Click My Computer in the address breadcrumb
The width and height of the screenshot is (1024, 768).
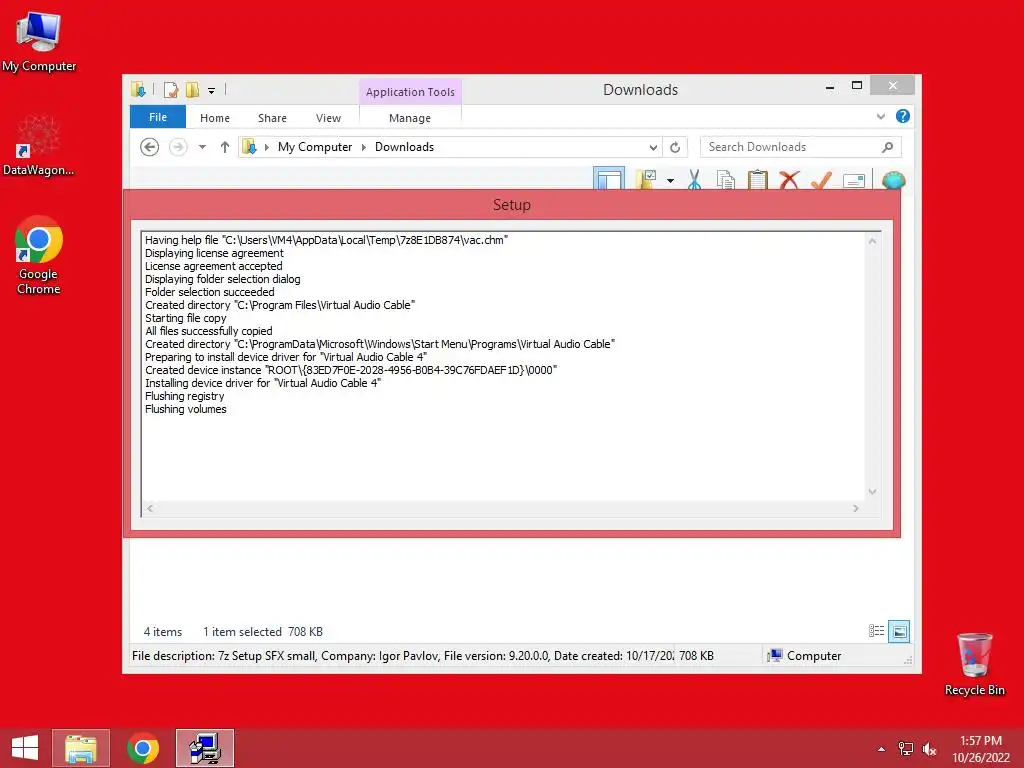tap(315, 147)
